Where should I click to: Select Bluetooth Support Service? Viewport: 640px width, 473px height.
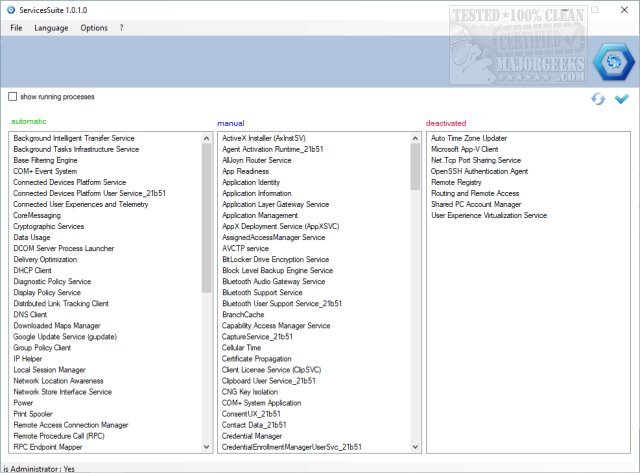[262, 293]
